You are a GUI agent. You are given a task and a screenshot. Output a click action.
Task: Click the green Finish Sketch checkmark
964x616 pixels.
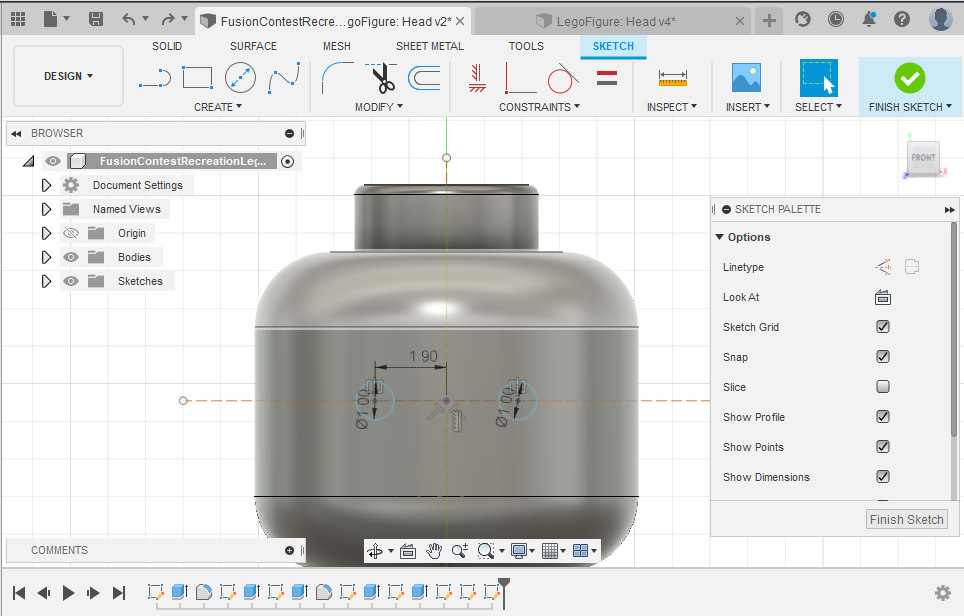click(910, 78)
